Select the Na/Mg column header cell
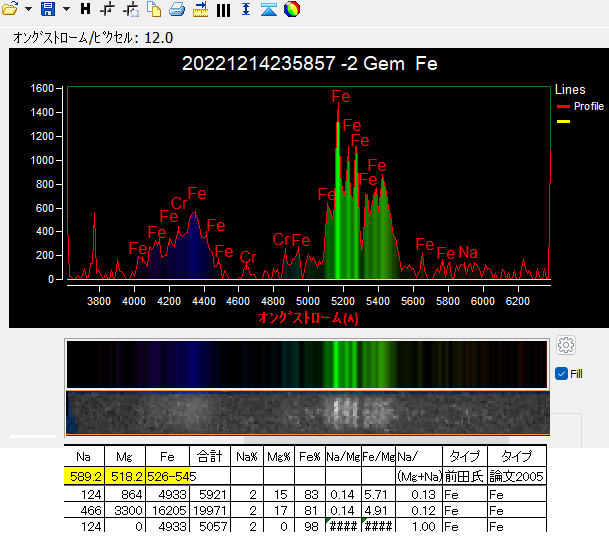 pyautogui.click(x=343, y=456)
